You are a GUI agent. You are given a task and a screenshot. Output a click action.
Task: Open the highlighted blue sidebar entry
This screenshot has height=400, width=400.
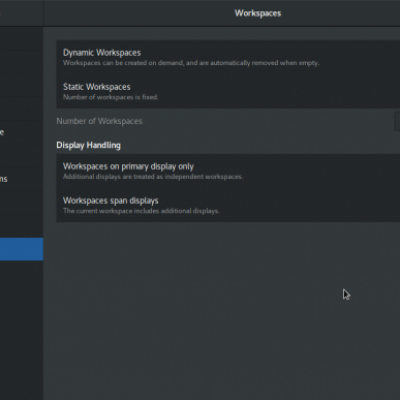click(x=21, y=249)
